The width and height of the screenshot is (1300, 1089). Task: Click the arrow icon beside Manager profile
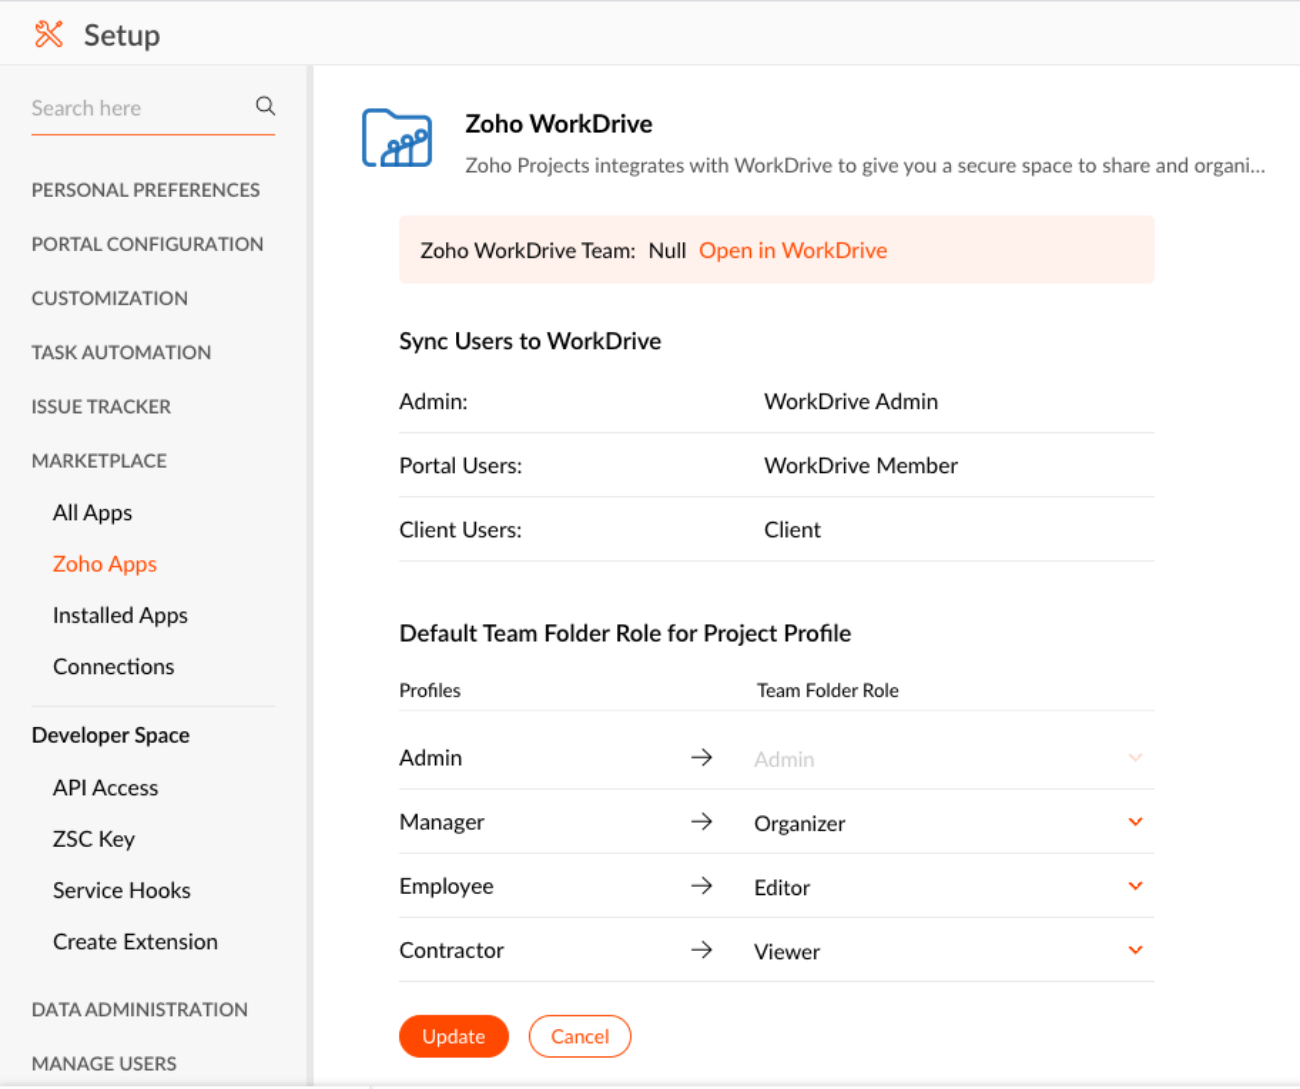tap(703, 821)
